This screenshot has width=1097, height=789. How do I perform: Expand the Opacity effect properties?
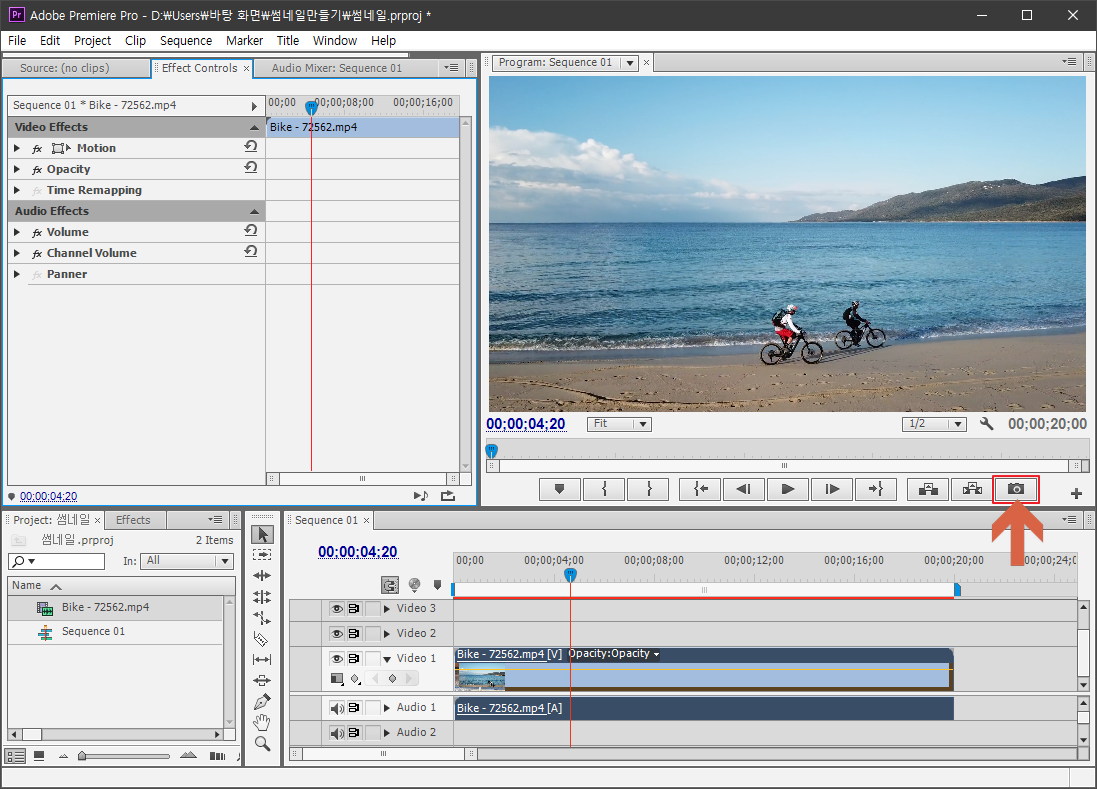pyautogui.click(x=17, y=170)
